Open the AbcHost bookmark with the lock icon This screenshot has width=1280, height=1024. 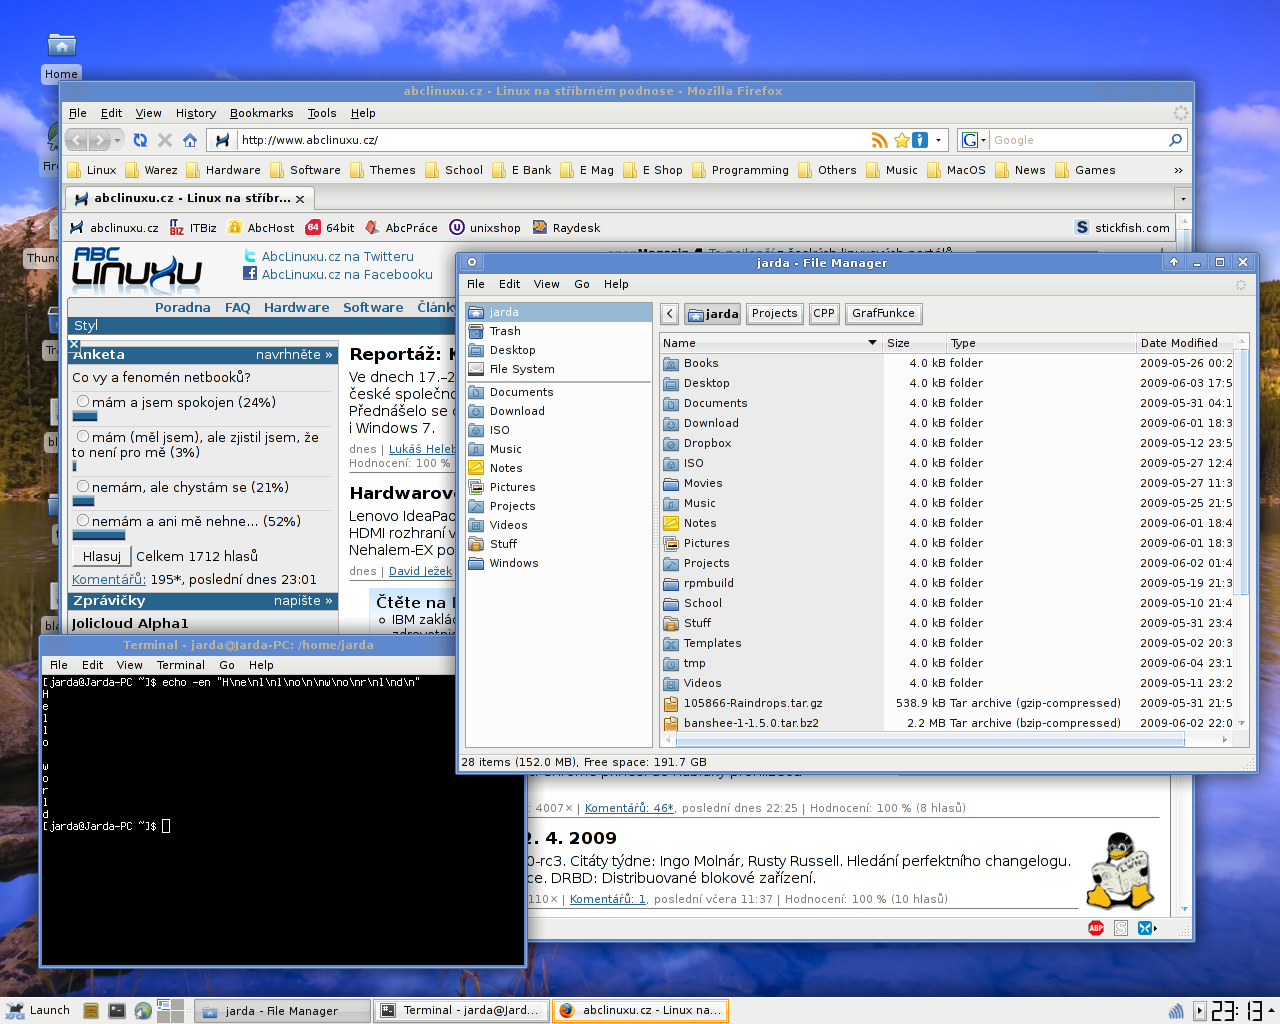coord(261,228)
